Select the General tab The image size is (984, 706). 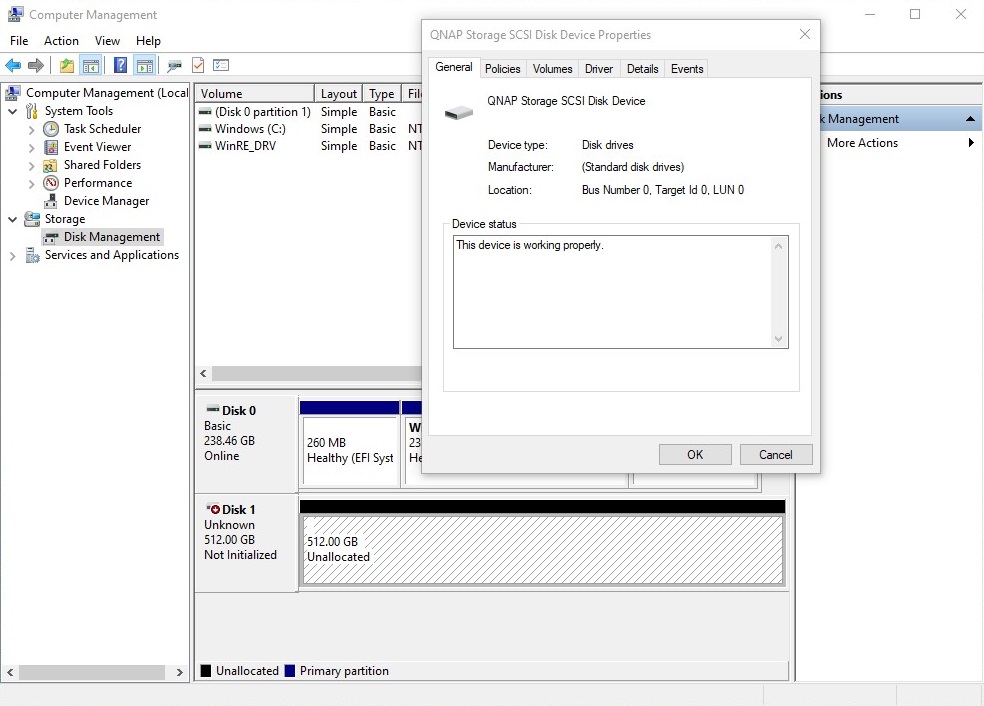(x=454, y=67)
